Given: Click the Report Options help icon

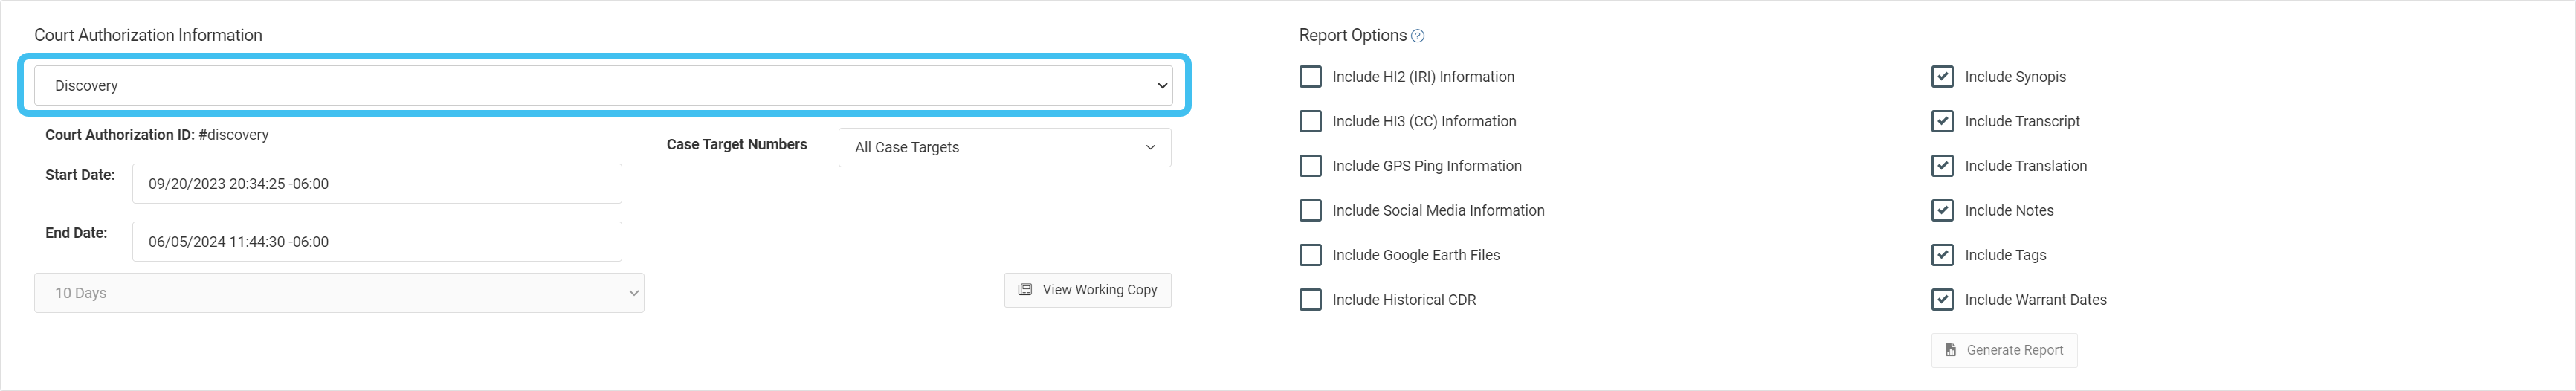Looking at the screenshot, I should click(1417, 36).
